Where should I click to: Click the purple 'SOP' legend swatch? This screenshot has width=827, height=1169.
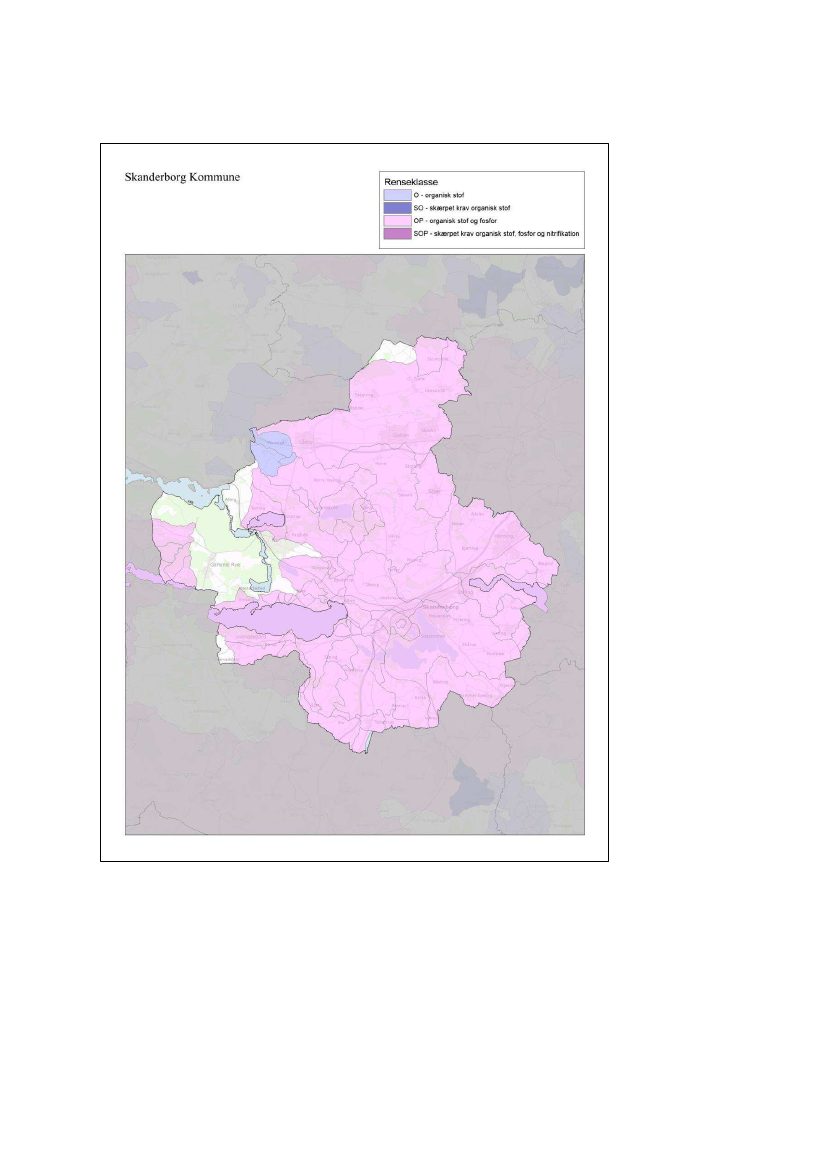coord(397,233)
